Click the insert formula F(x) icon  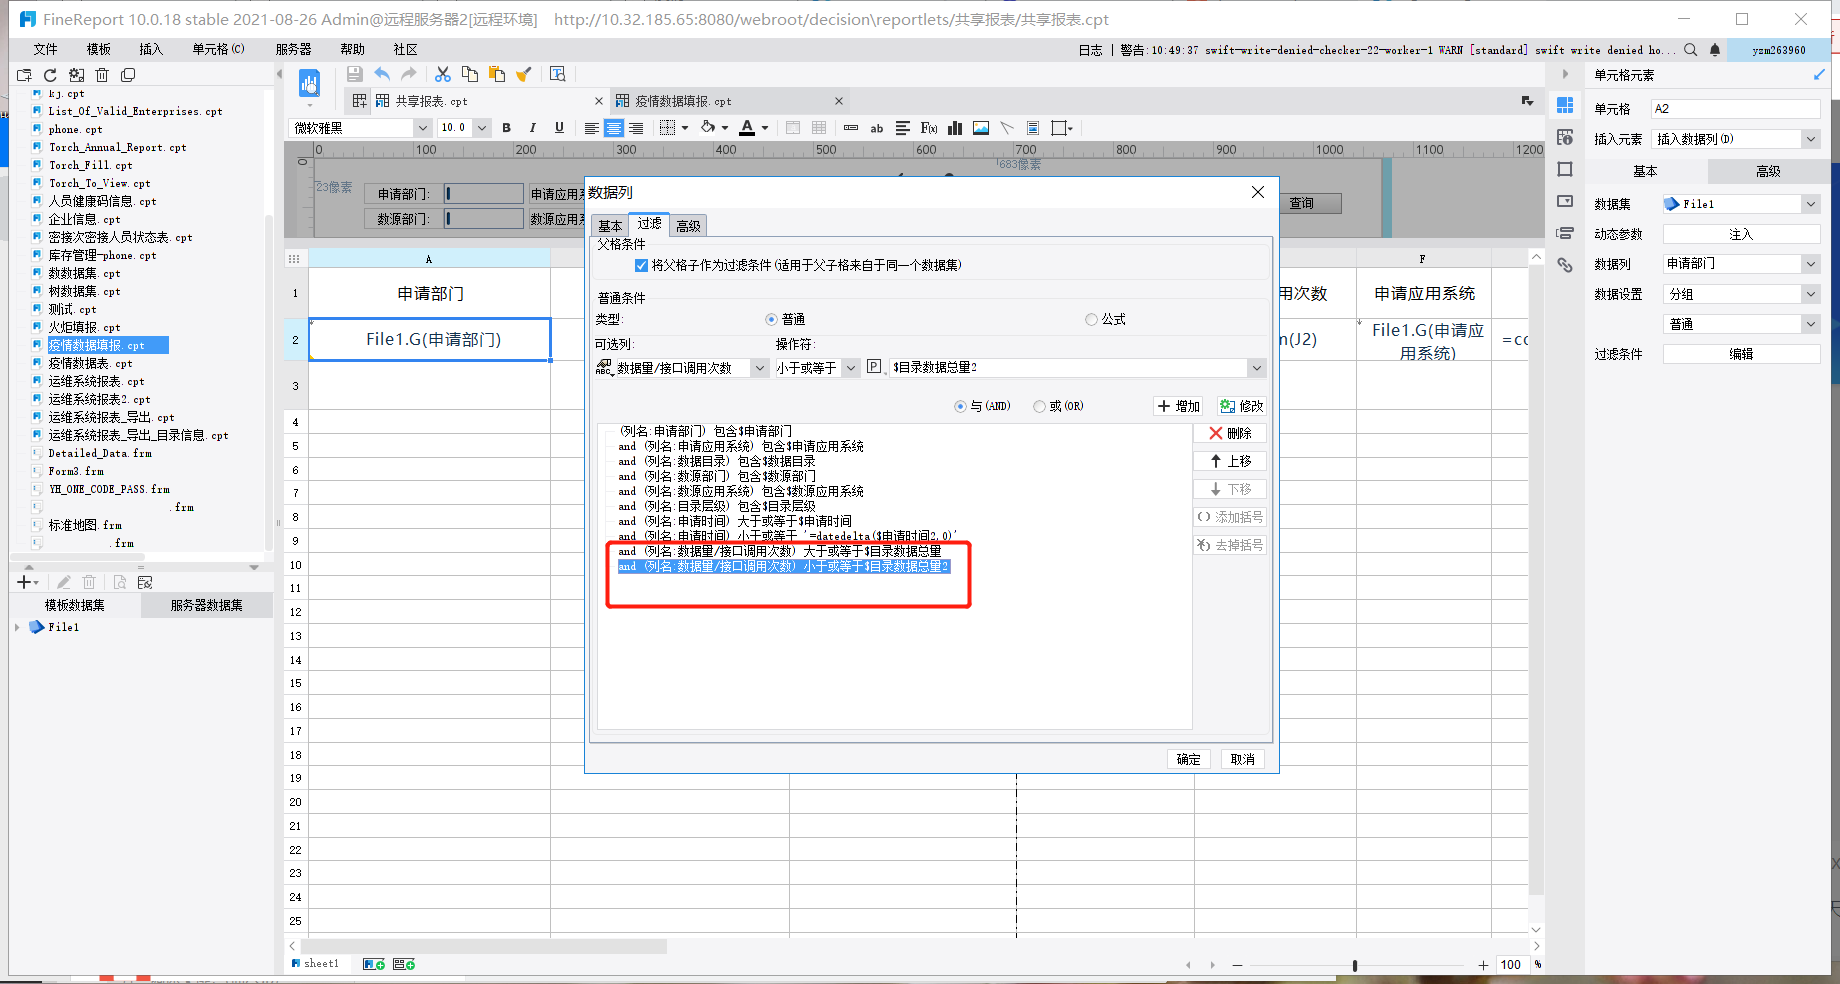[x=929, y=128]
